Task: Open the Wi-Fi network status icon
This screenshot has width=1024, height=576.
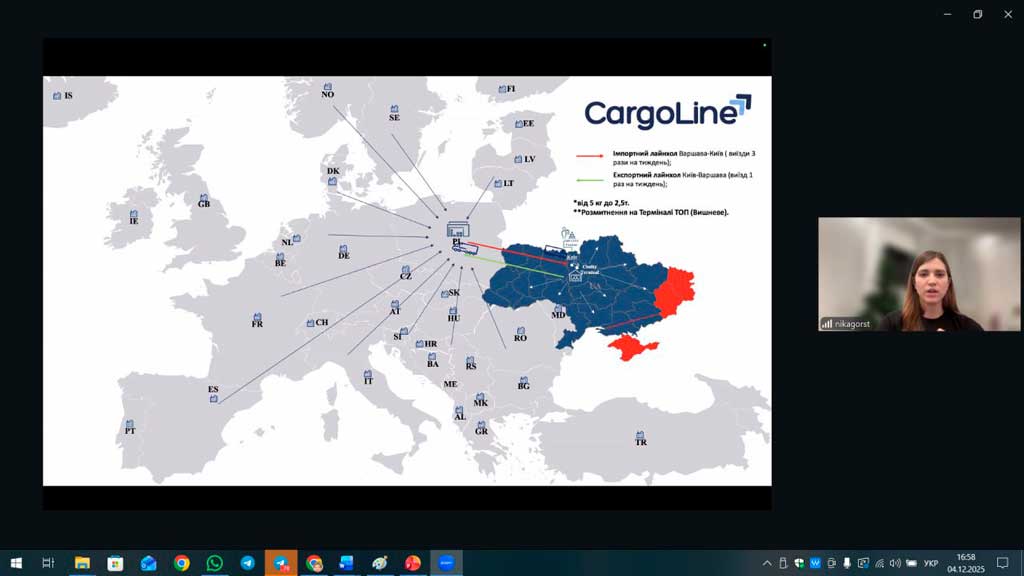Action: (879, 563)
